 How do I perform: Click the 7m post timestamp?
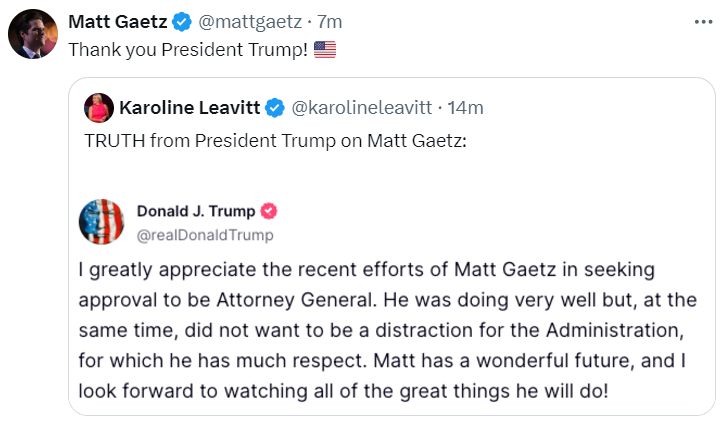point(329,21)
